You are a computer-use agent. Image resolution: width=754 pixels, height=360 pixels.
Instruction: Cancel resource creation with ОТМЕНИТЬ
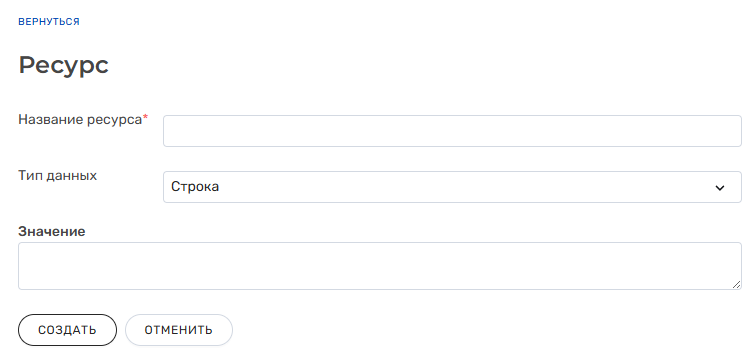pos(178,330)
